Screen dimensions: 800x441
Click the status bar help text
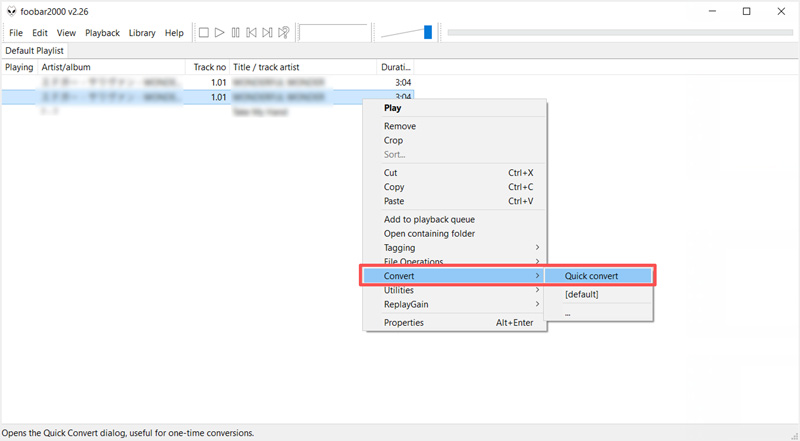tap(128, 433)
